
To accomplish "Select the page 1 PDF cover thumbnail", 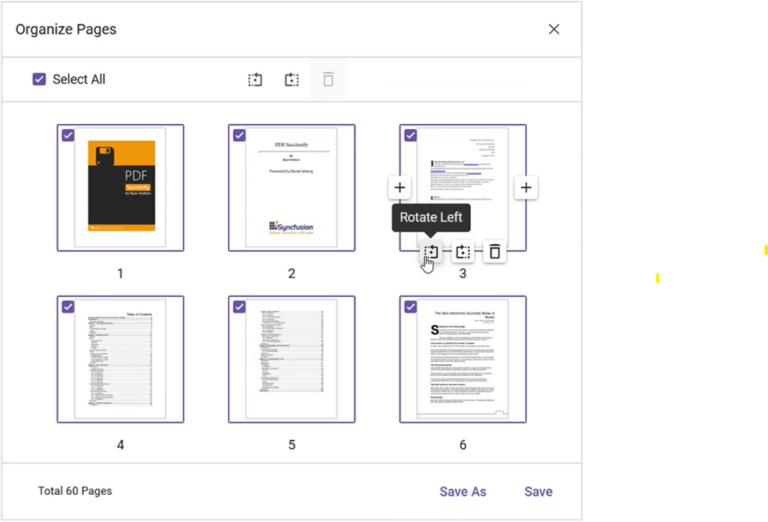I will coord(120,188).
